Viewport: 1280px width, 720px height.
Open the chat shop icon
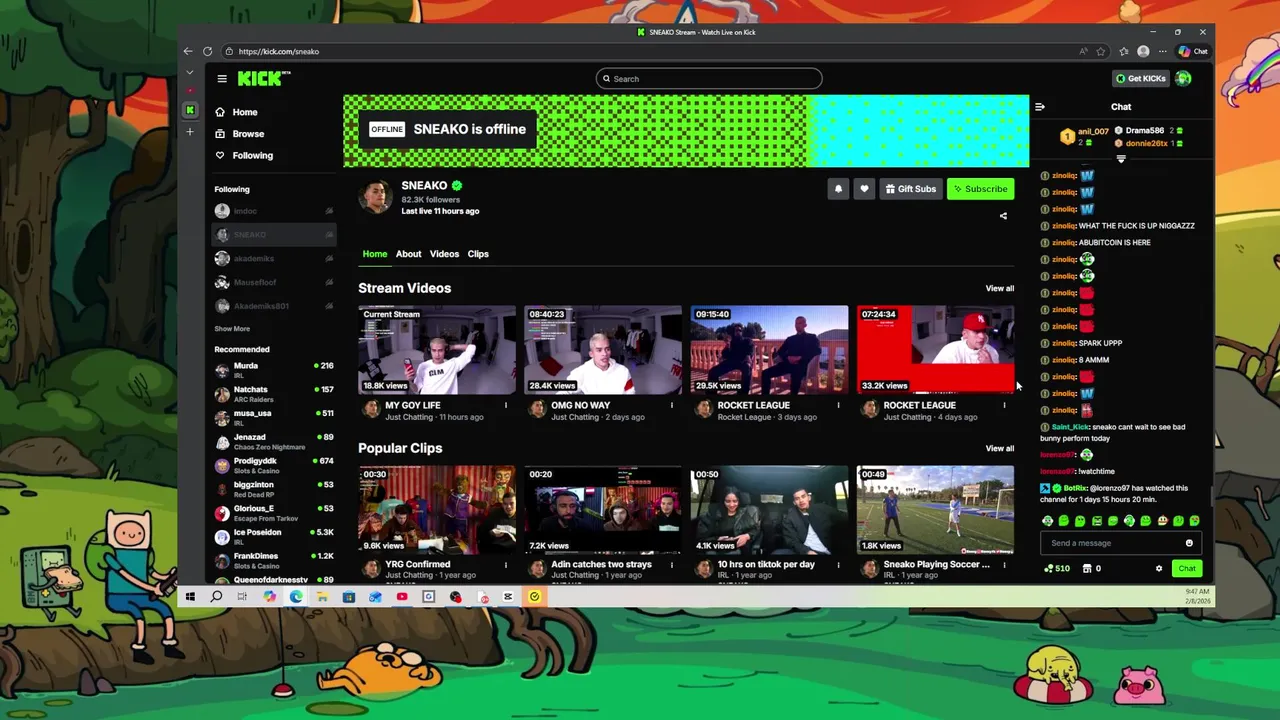[x=1087, y=569]
